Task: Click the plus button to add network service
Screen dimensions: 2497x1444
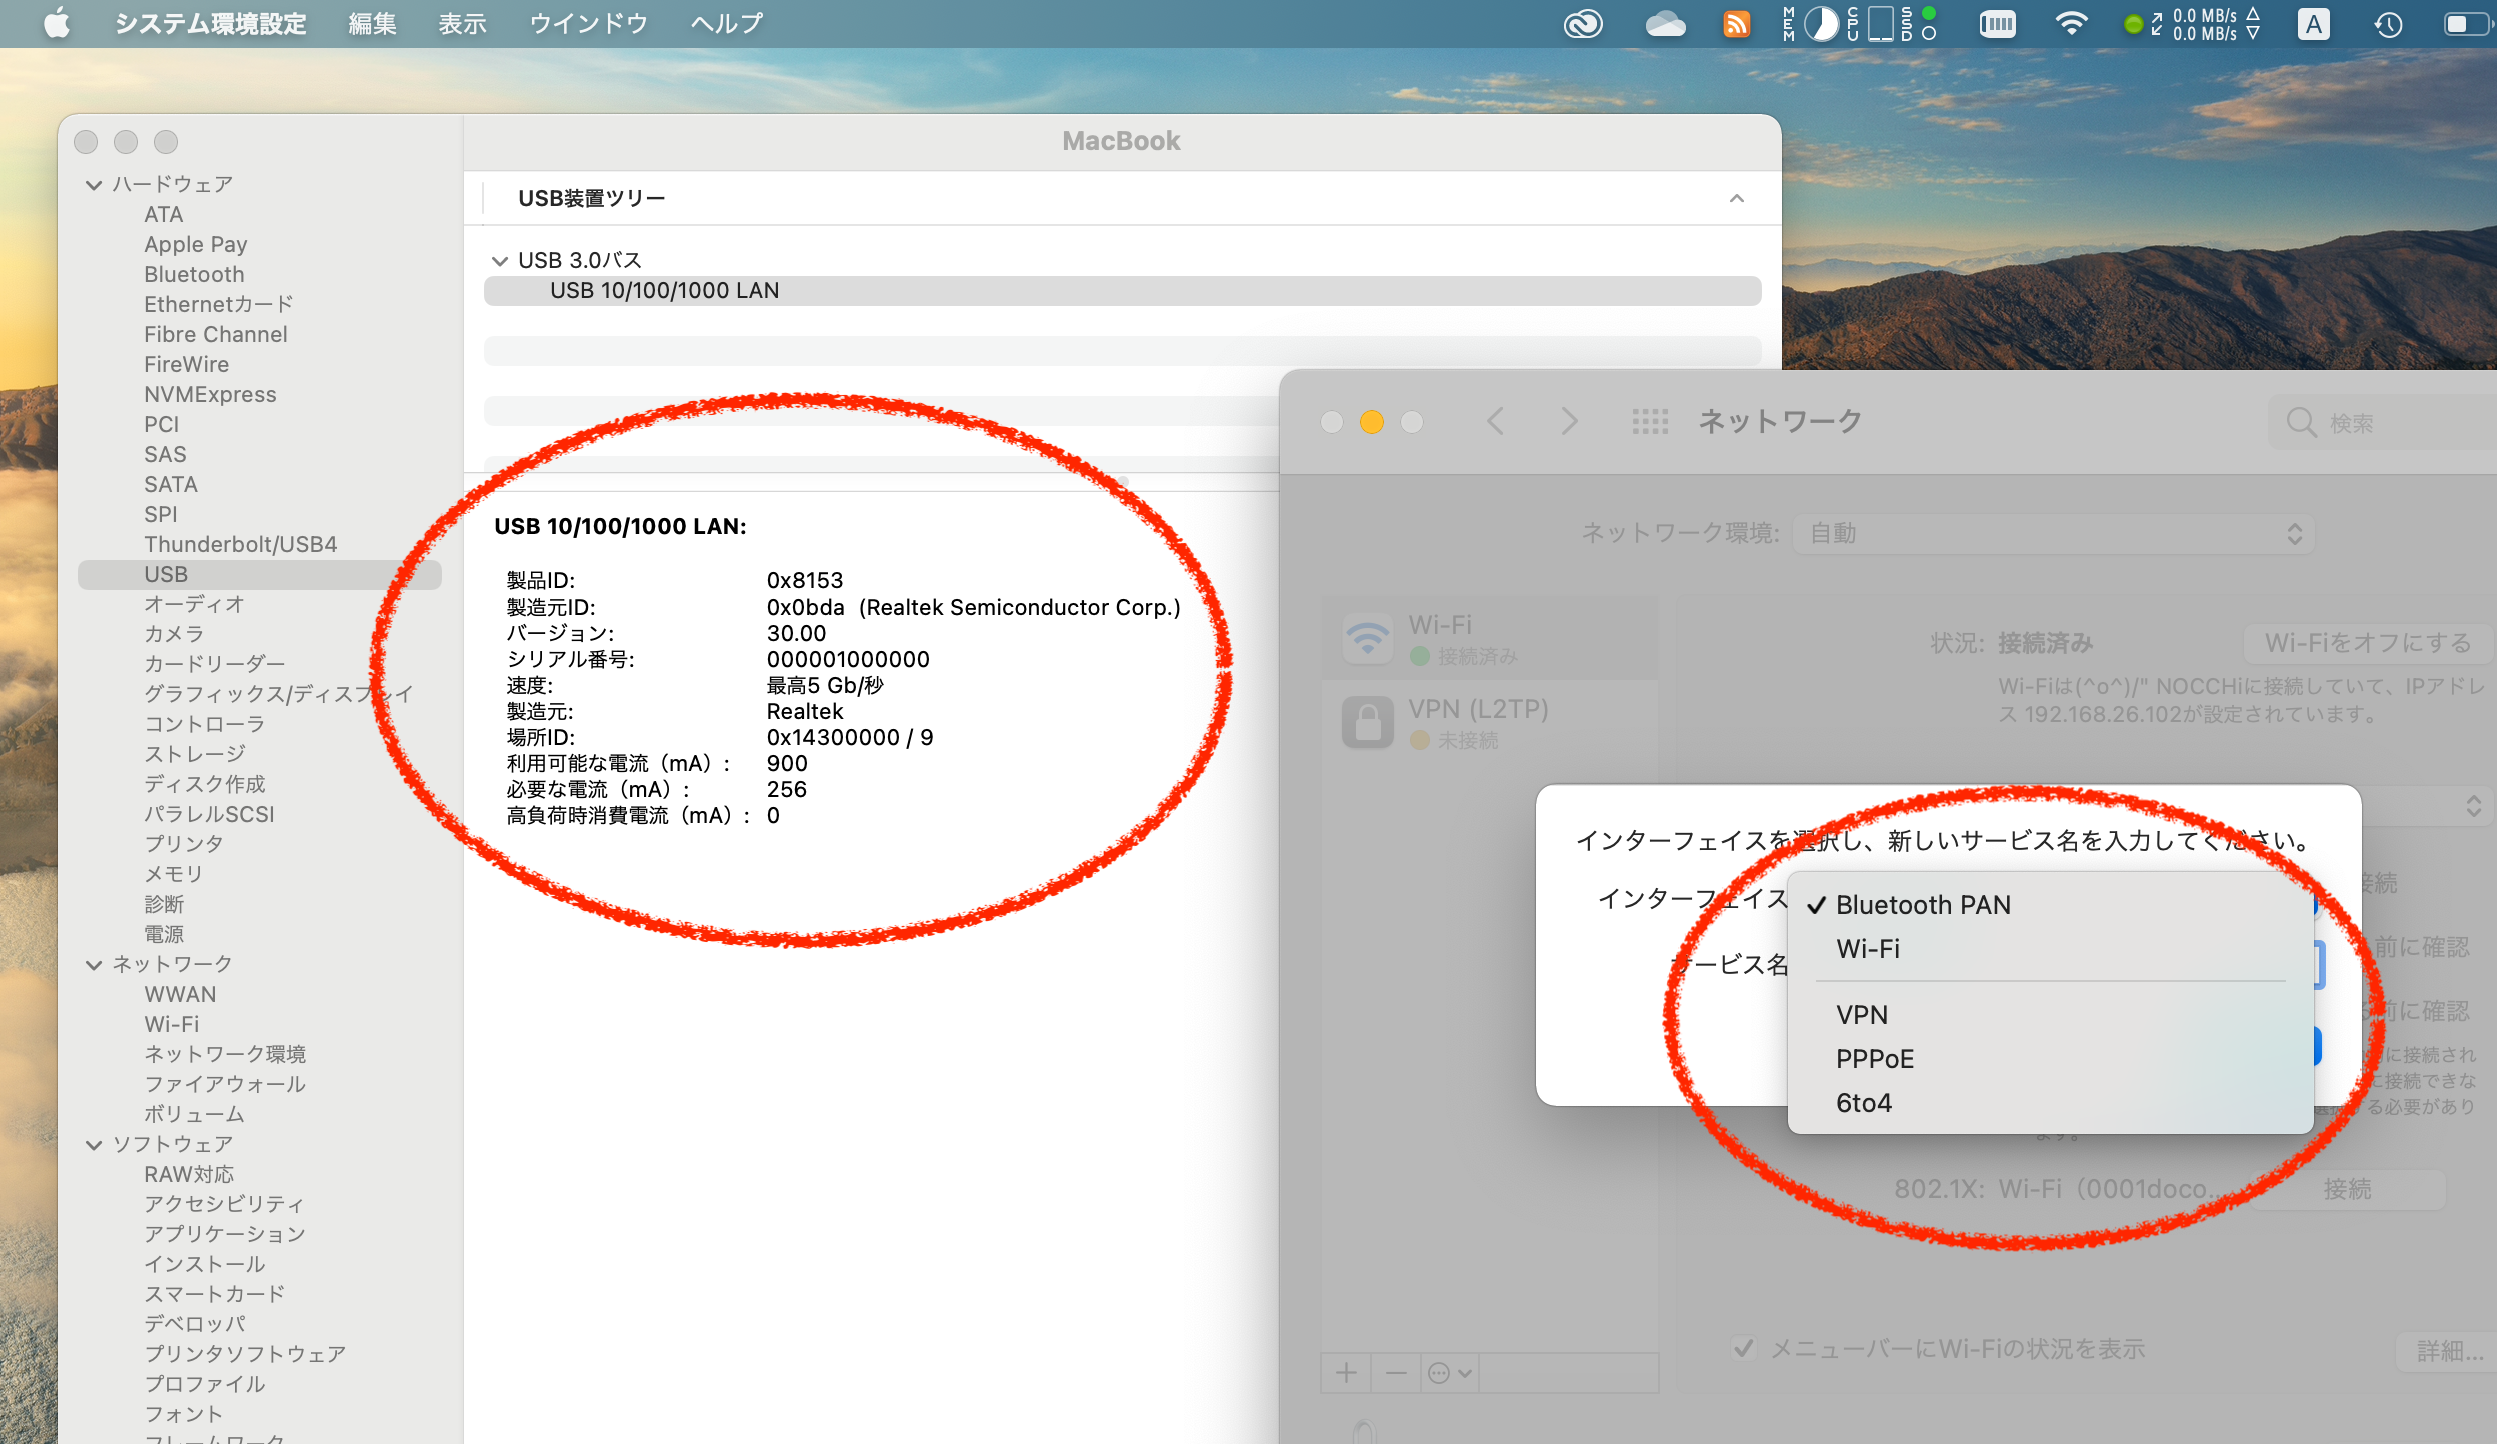Action: point(1346,1373)
